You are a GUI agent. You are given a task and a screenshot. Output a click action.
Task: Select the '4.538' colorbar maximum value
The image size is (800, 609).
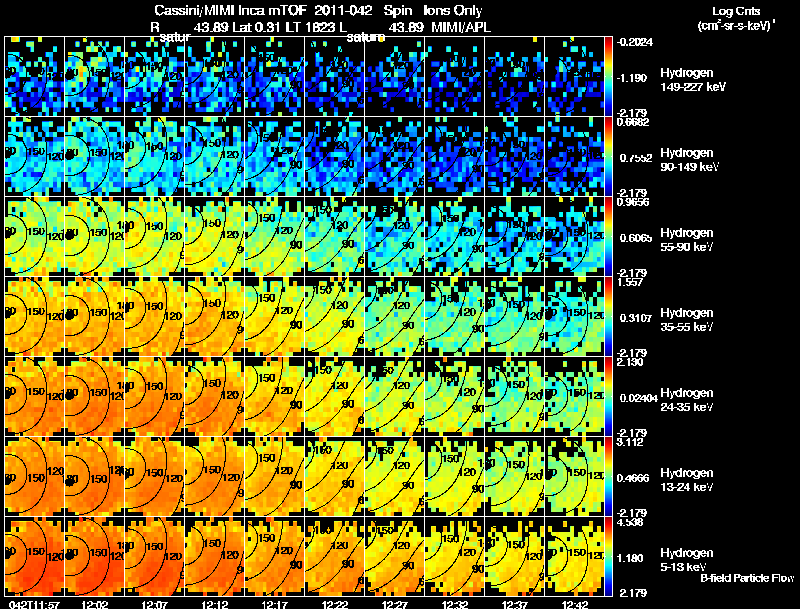click(630, 522)
